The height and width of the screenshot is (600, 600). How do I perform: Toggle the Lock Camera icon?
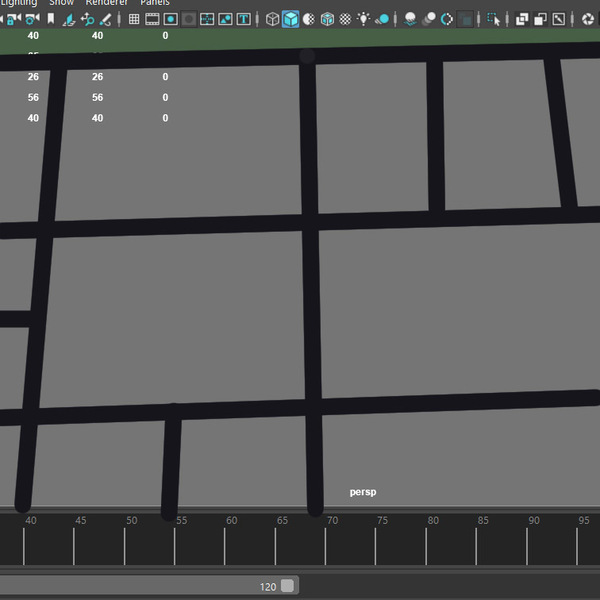tap(13, 19)
